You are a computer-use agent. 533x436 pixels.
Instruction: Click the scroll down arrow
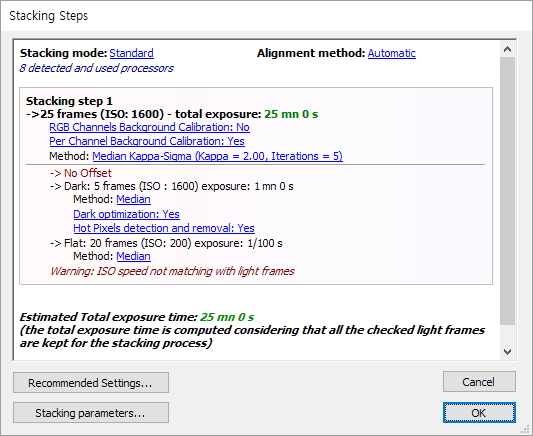point(508,351)
